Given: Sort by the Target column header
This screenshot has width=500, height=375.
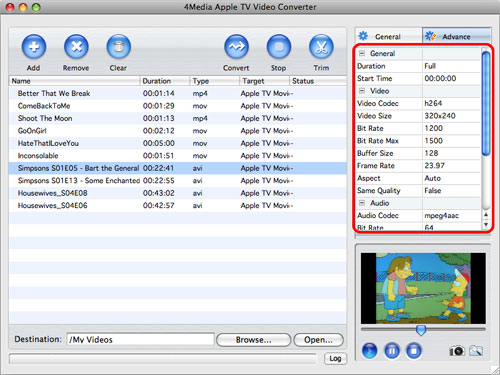Looking at the screenshot, I should point(264,81).
